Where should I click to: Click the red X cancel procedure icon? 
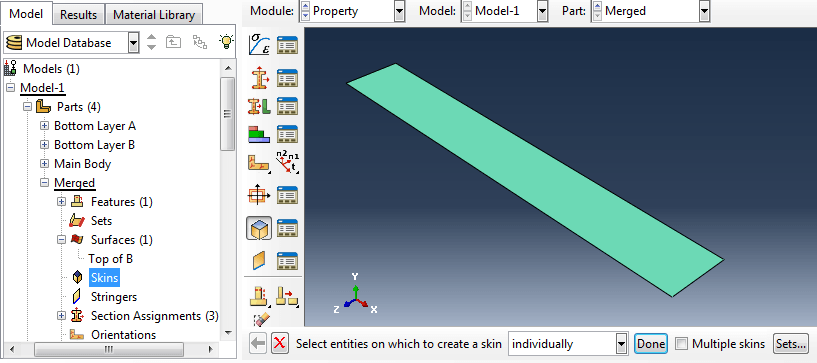280,344
